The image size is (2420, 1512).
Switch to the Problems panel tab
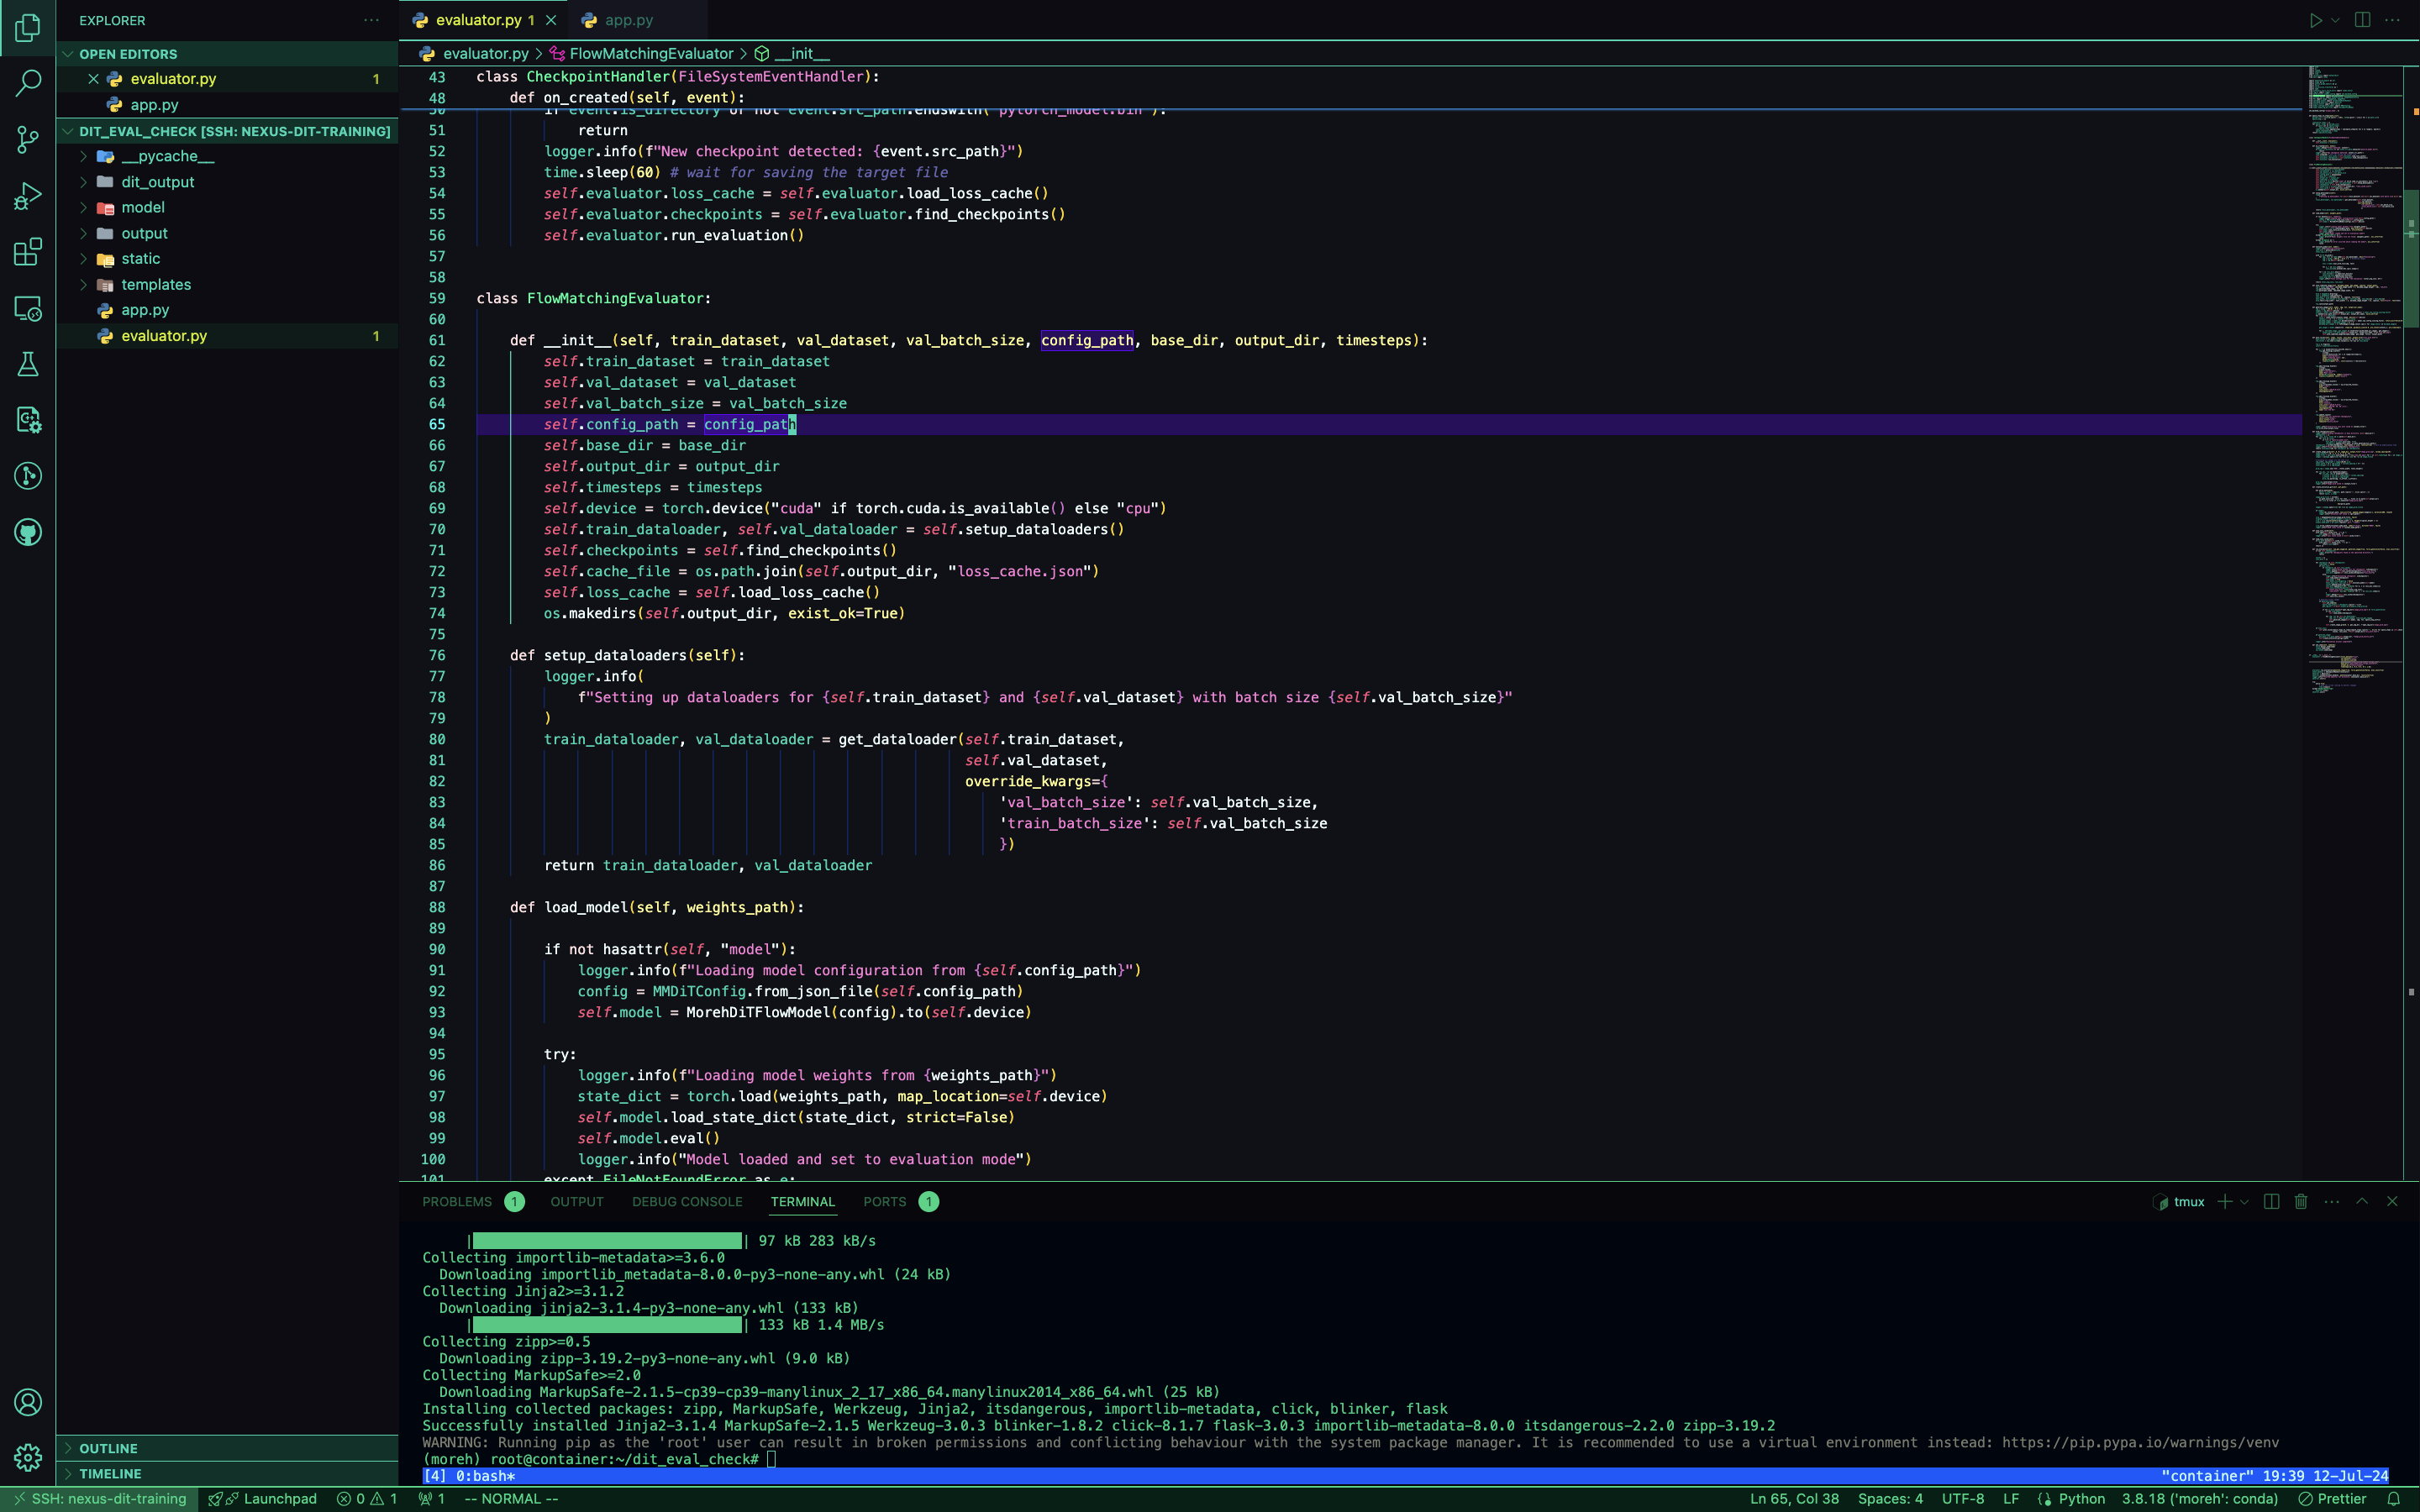457,1201
